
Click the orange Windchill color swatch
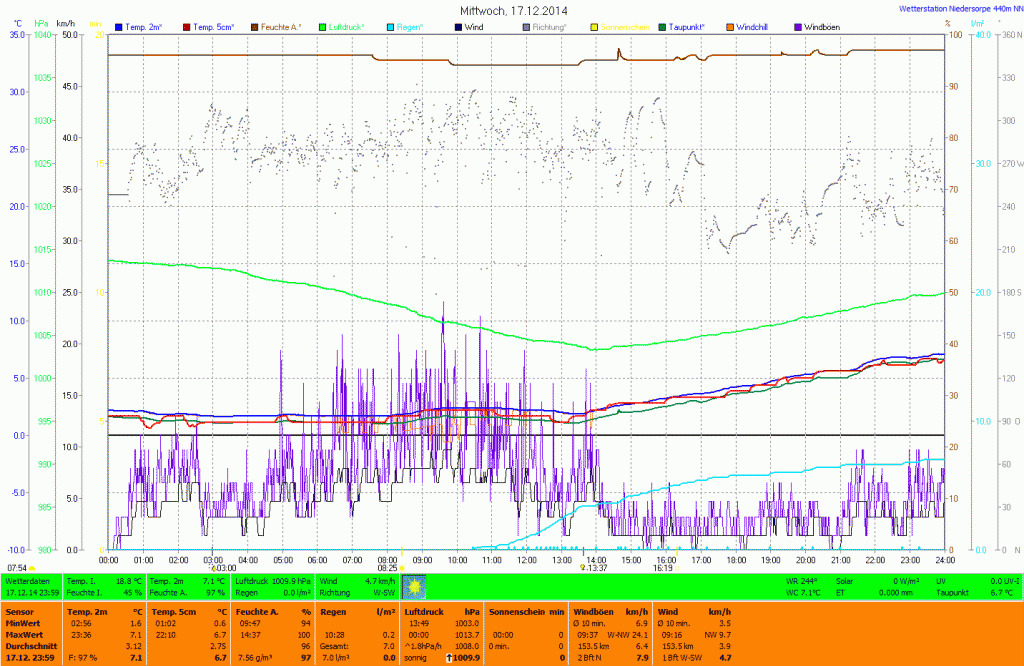pos(729,25)
